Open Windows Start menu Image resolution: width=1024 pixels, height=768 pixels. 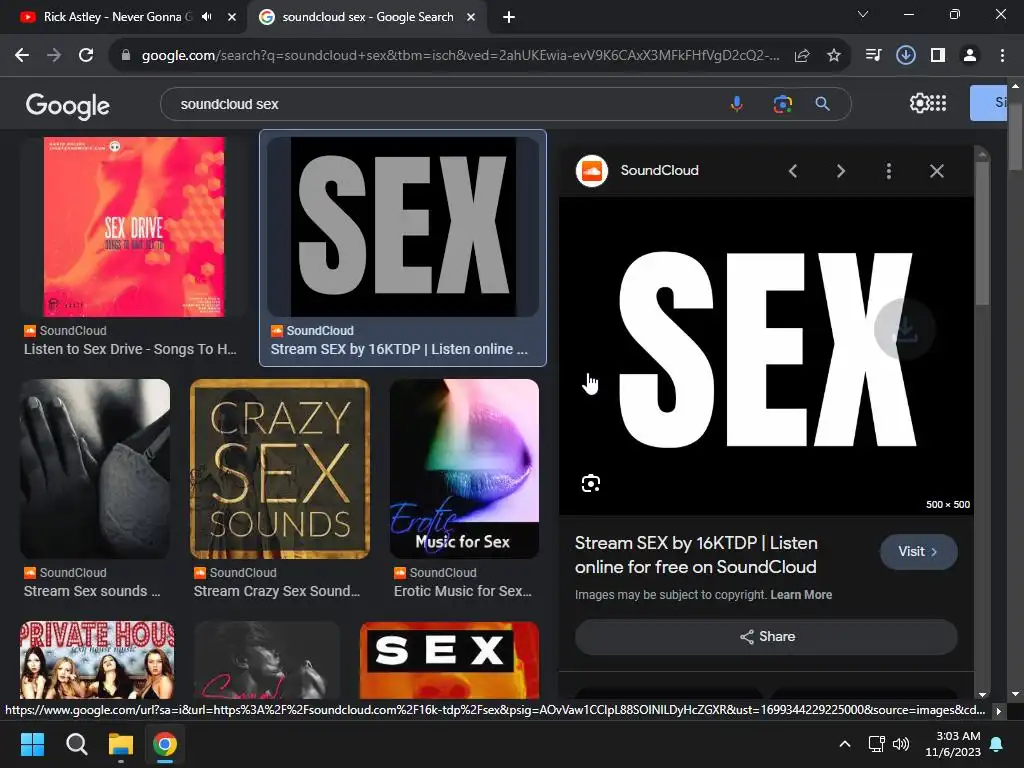click(x=32, y=744)
